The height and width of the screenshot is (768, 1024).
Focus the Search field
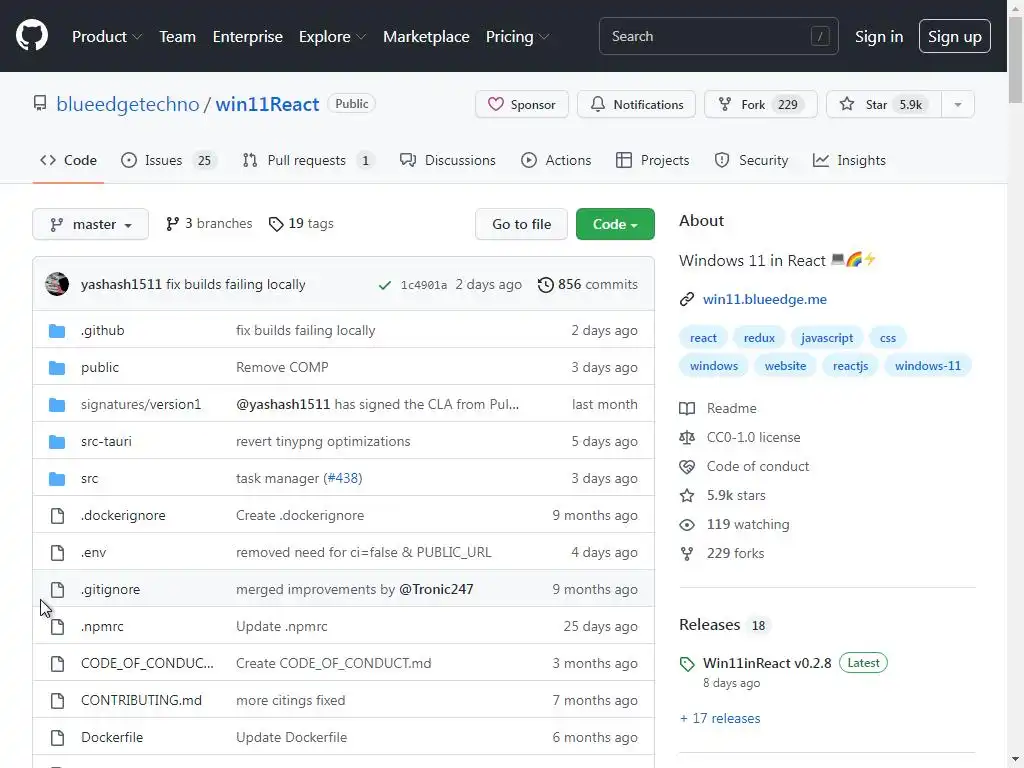point(718,36)
